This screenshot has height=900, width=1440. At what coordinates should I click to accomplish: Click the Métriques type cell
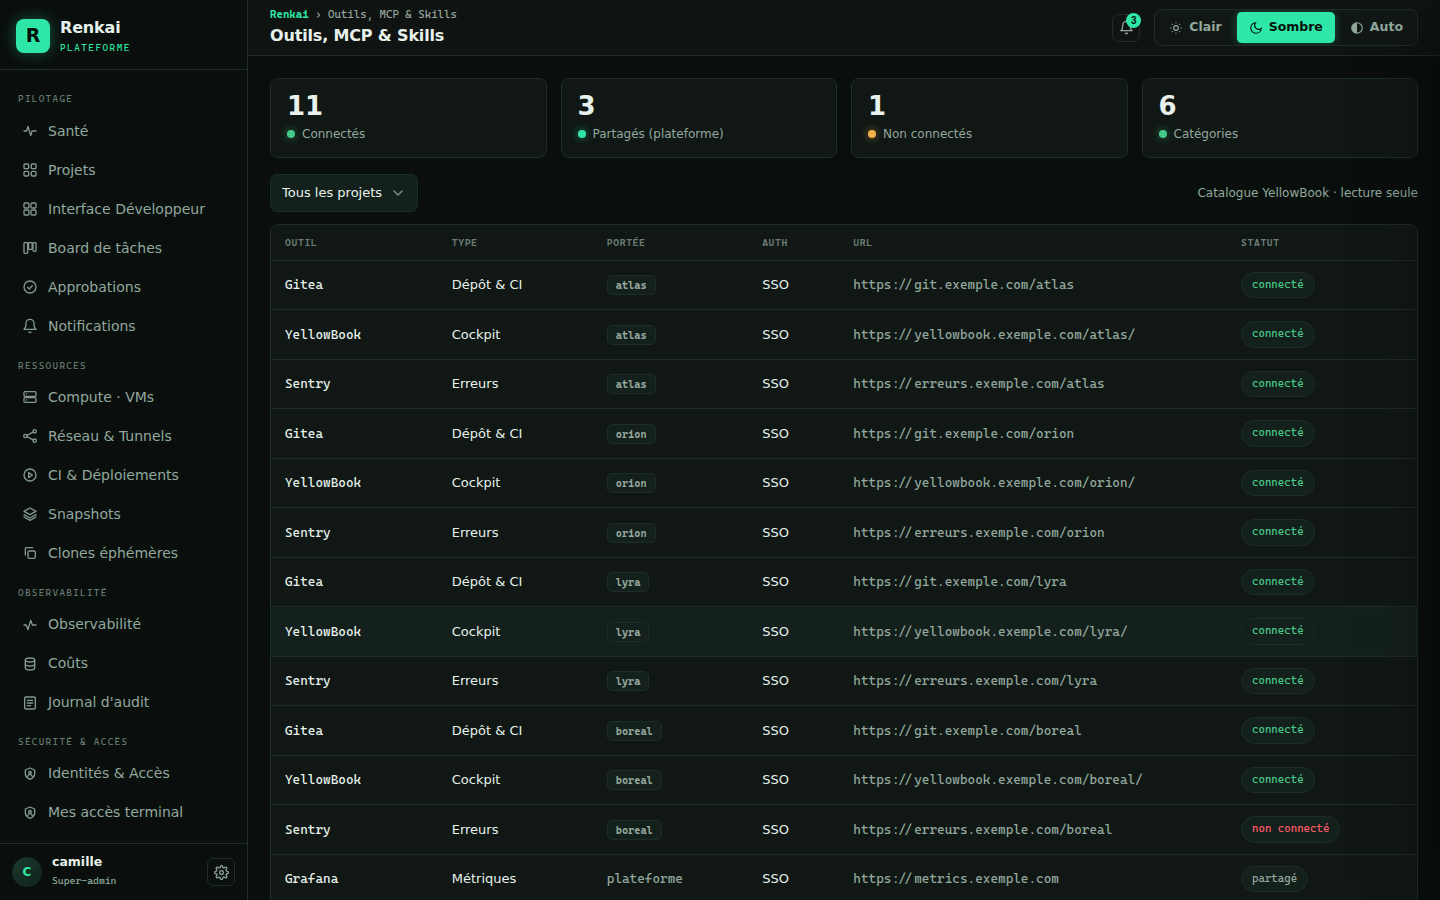[484, 879]
